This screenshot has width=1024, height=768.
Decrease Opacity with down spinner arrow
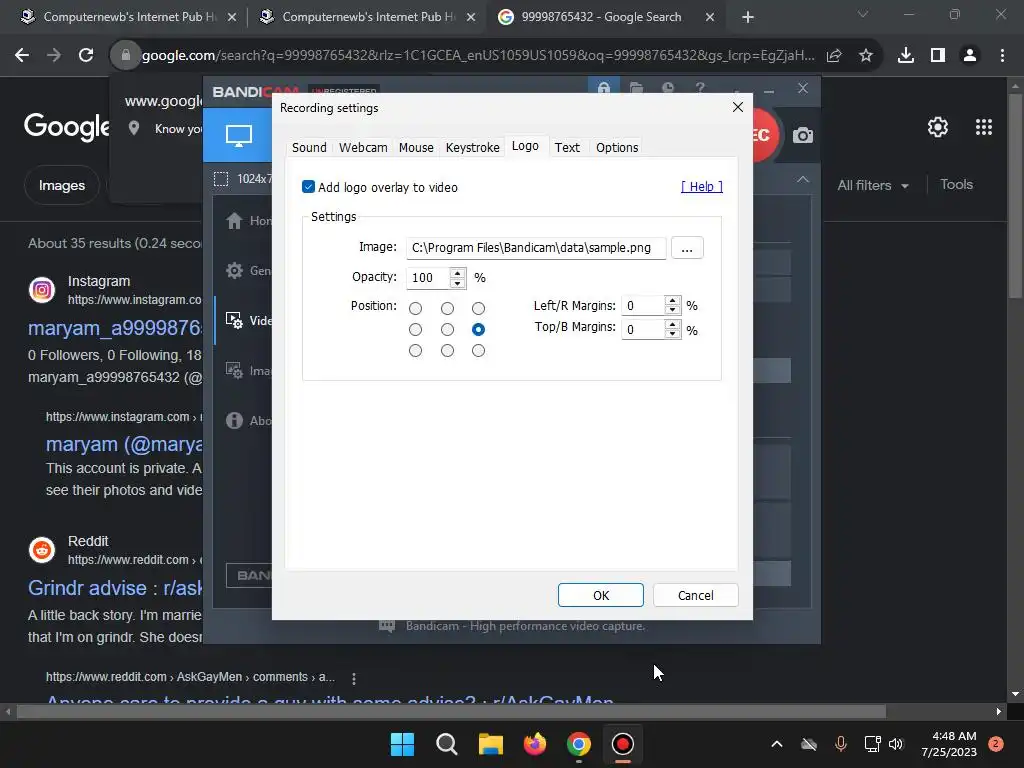click(x=457, y=283)
